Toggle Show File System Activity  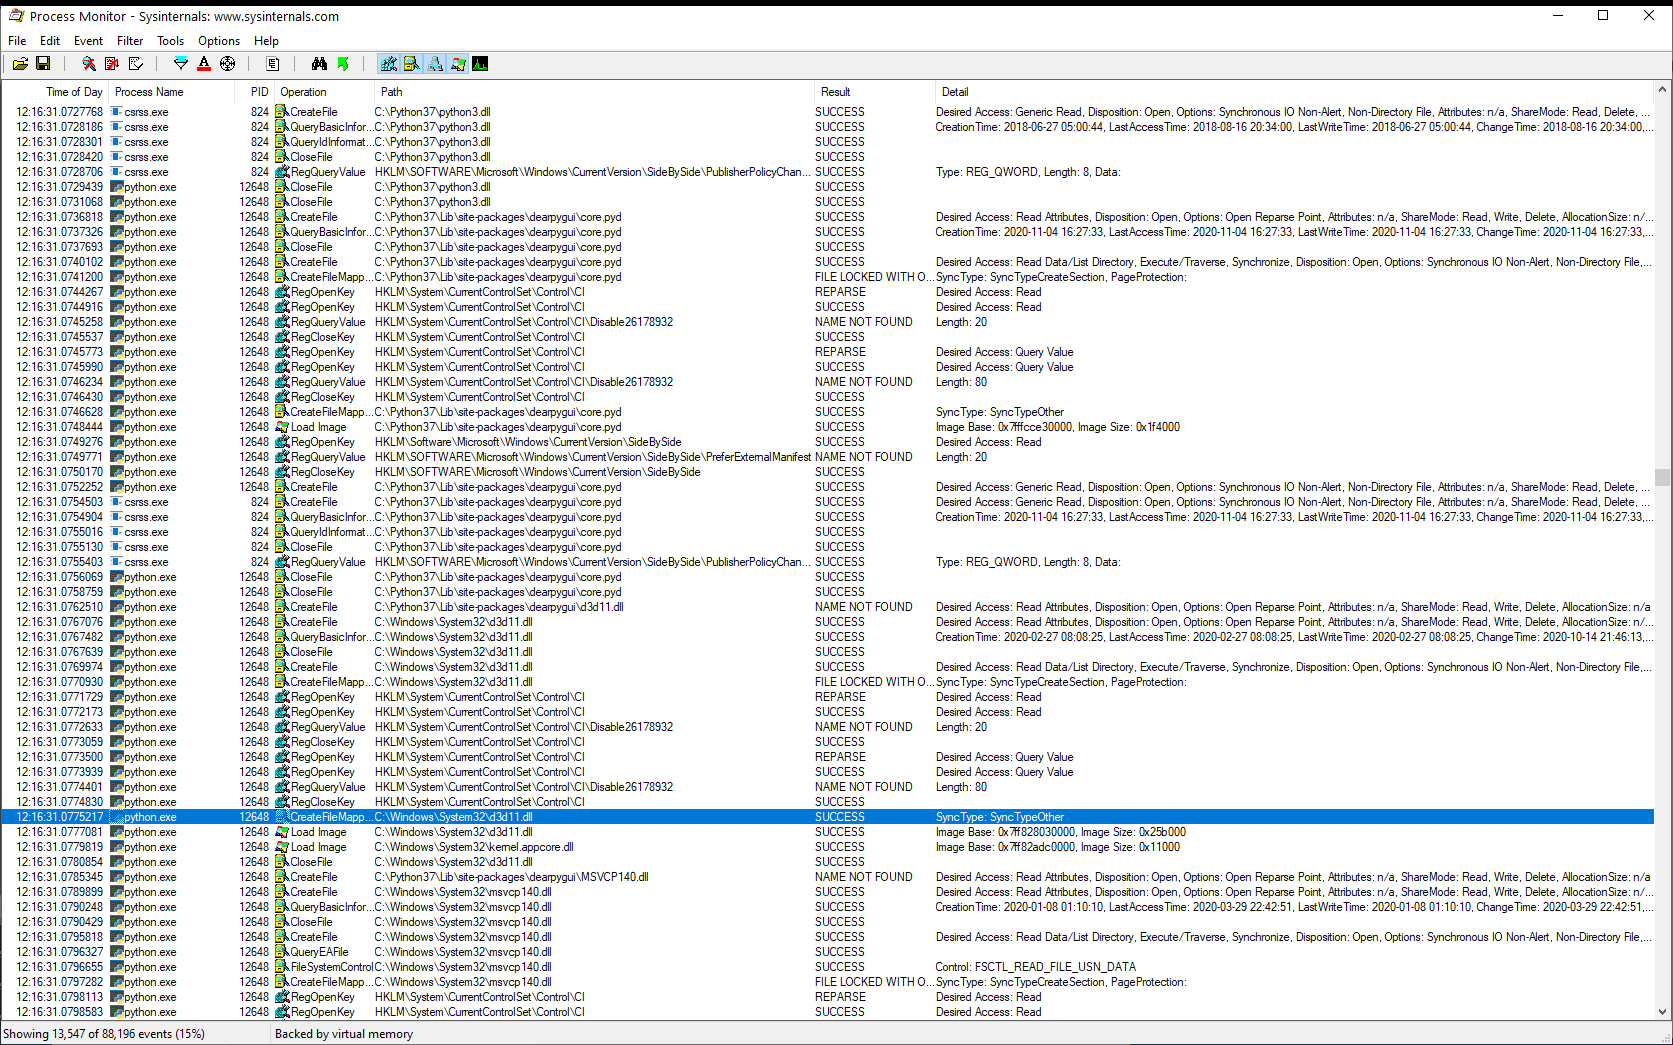[x=412, y=63]
